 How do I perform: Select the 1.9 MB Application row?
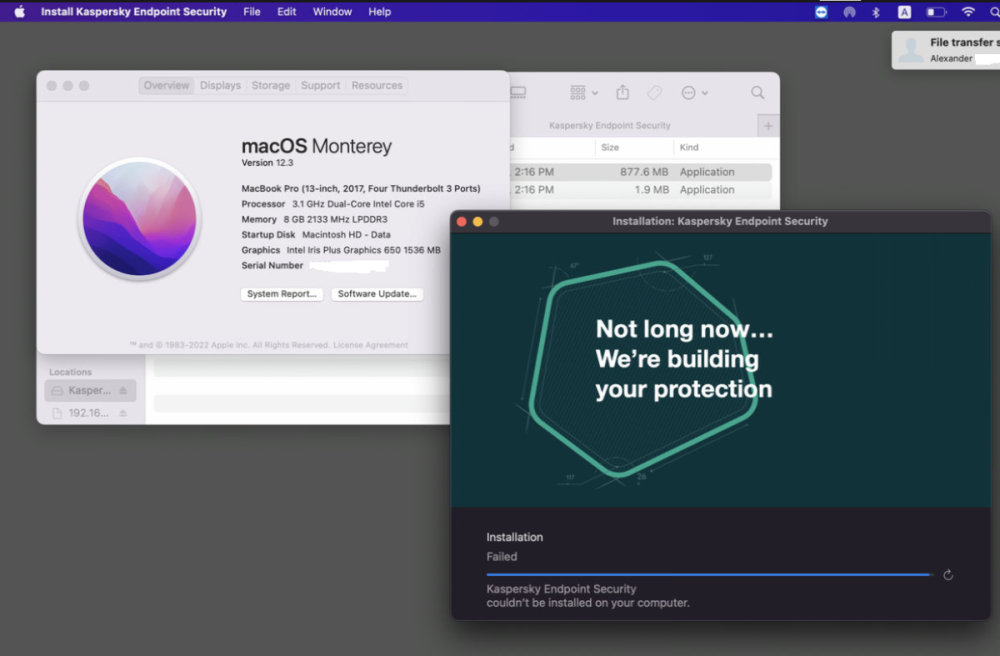(640, 190)
